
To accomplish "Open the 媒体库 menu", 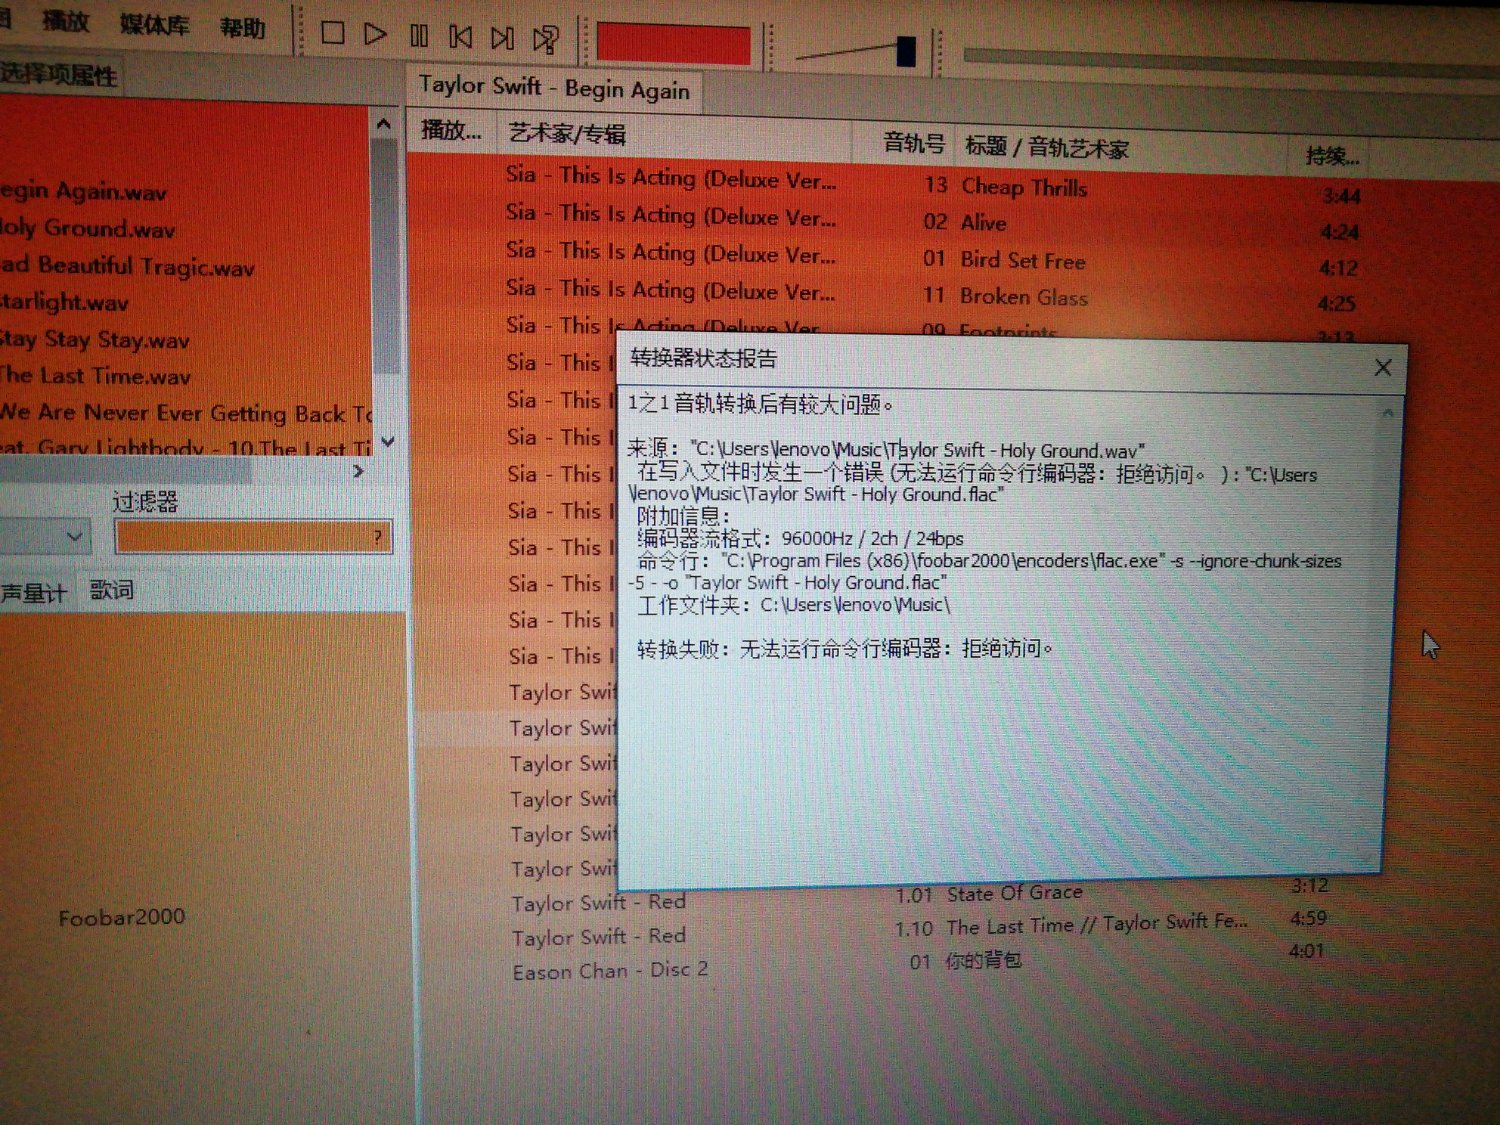I will pyautogui.click(x=155, y=24).
